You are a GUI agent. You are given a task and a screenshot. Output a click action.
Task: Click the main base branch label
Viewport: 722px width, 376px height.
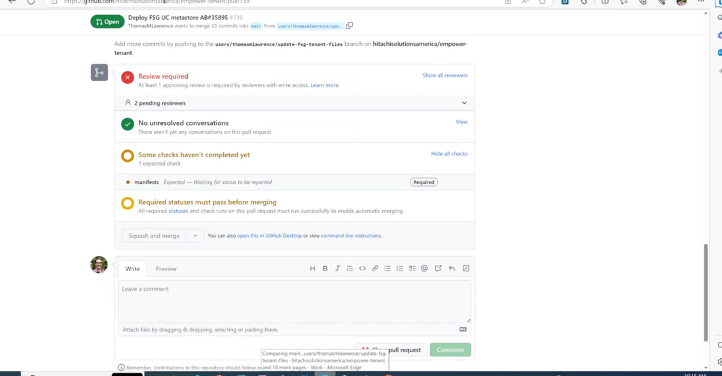(256, 26)
